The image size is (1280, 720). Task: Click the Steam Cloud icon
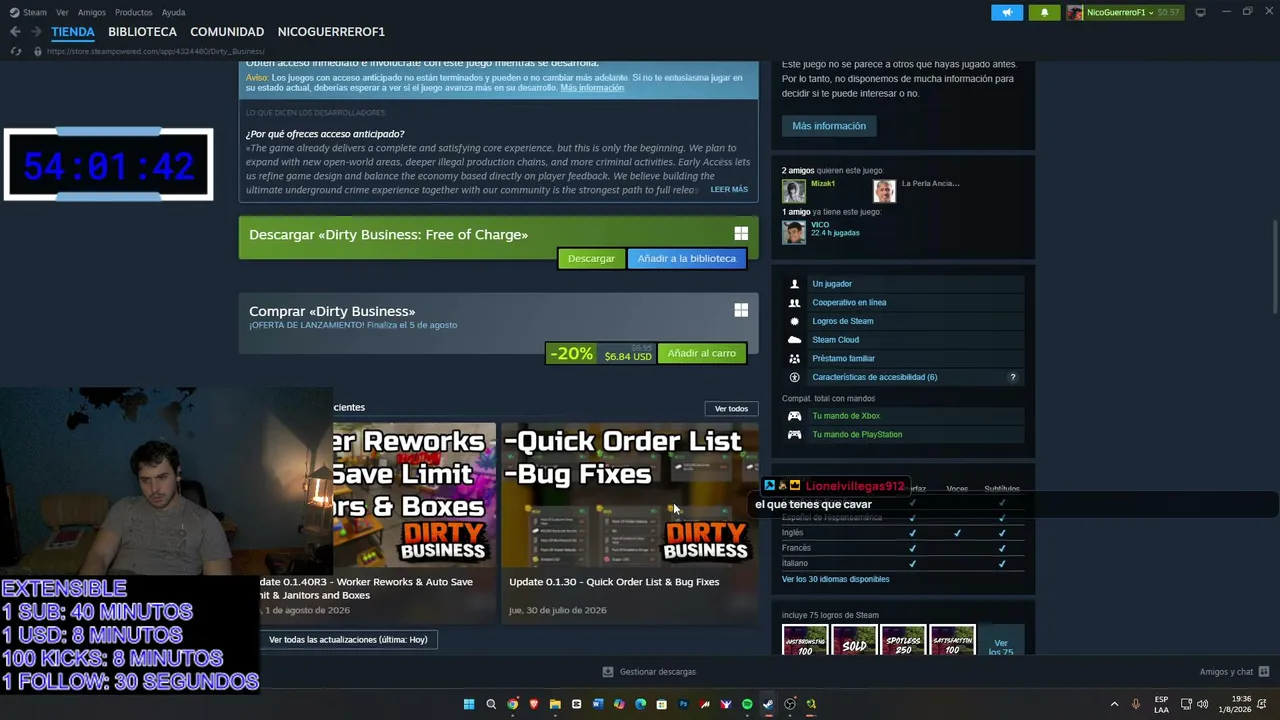click(x=795, y=340)
